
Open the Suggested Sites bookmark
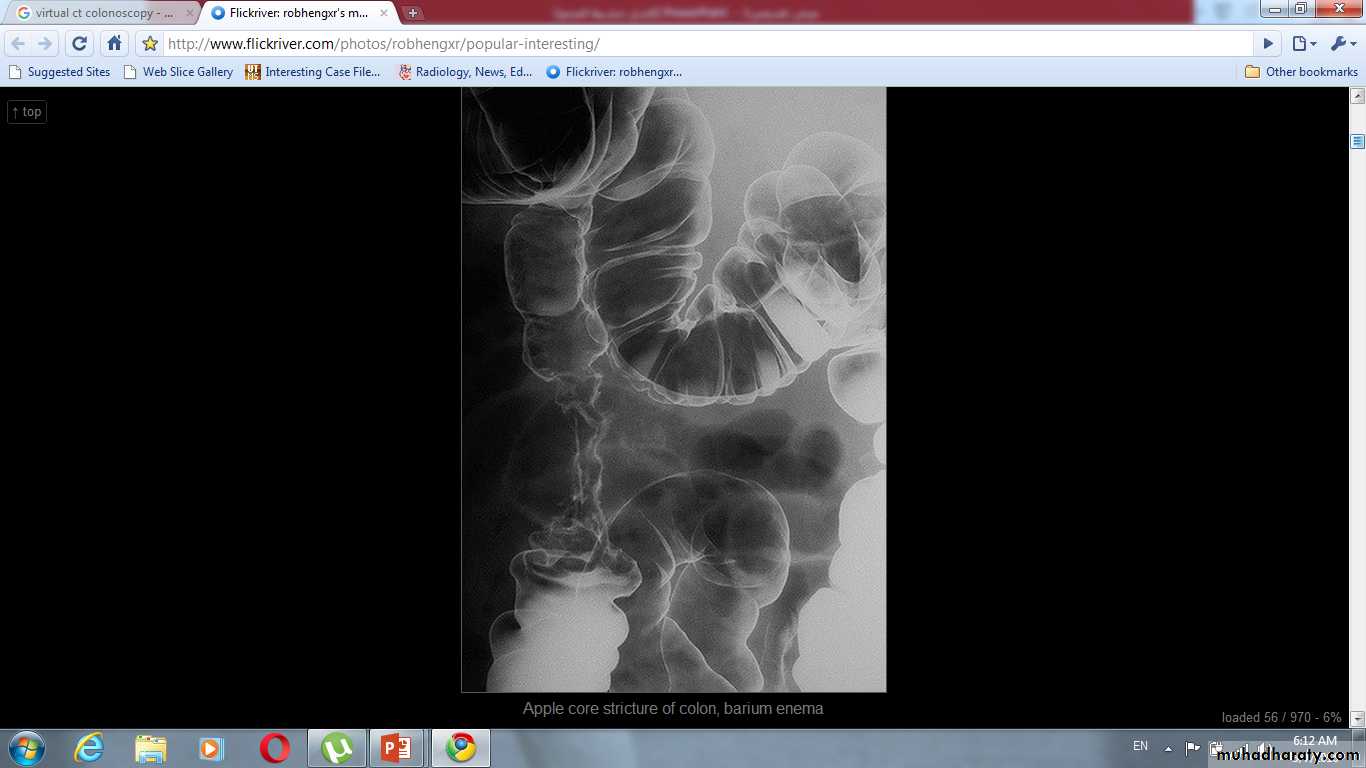[60, 72]
